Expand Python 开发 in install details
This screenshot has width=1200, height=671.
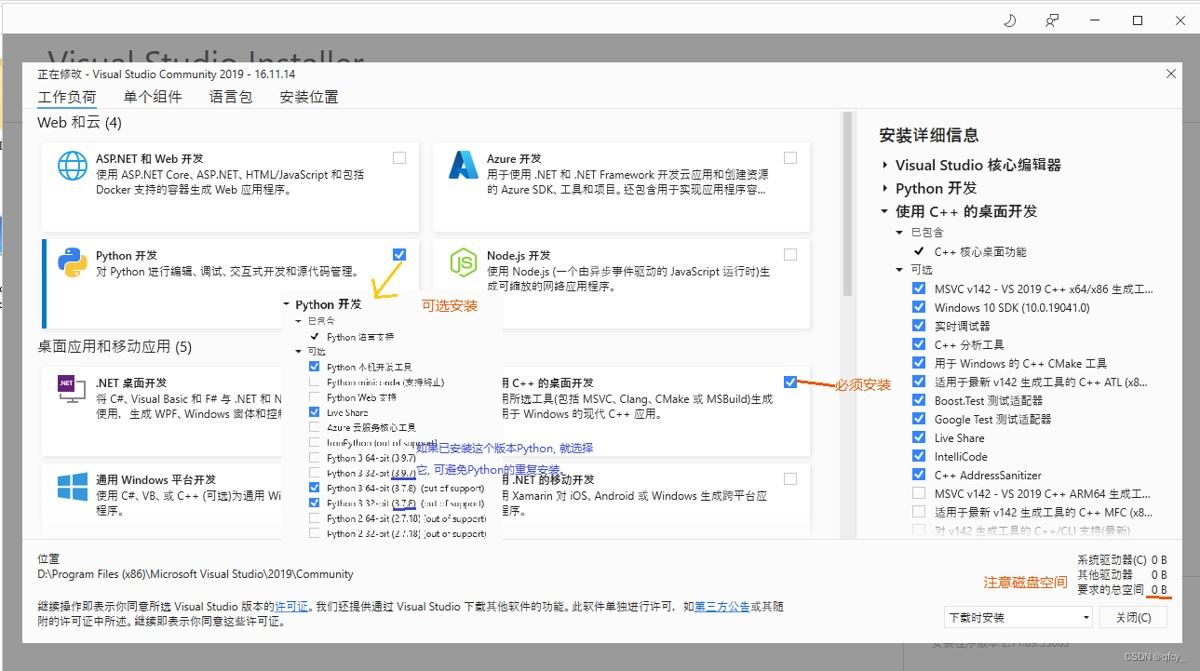(x=885, y=188)
